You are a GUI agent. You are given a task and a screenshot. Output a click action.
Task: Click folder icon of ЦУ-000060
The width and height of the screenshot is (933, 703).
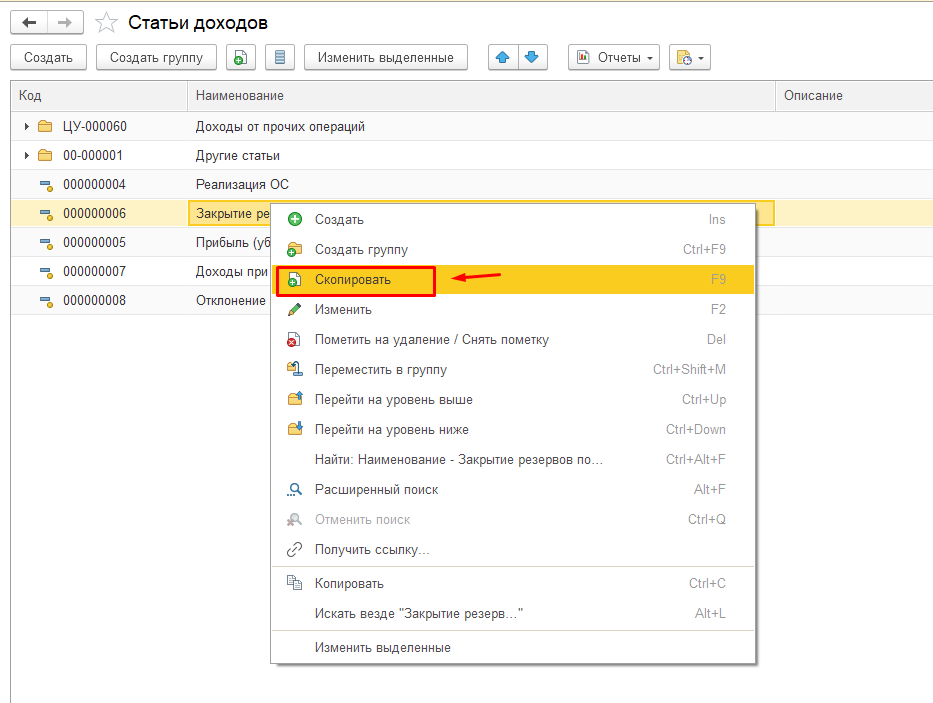45,126
